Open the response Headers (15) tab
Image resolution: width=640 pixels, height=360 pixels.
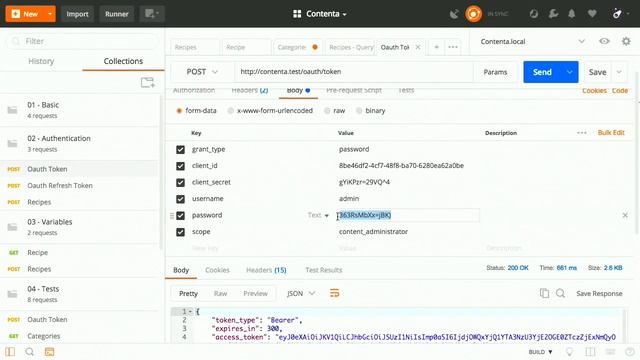266,270
